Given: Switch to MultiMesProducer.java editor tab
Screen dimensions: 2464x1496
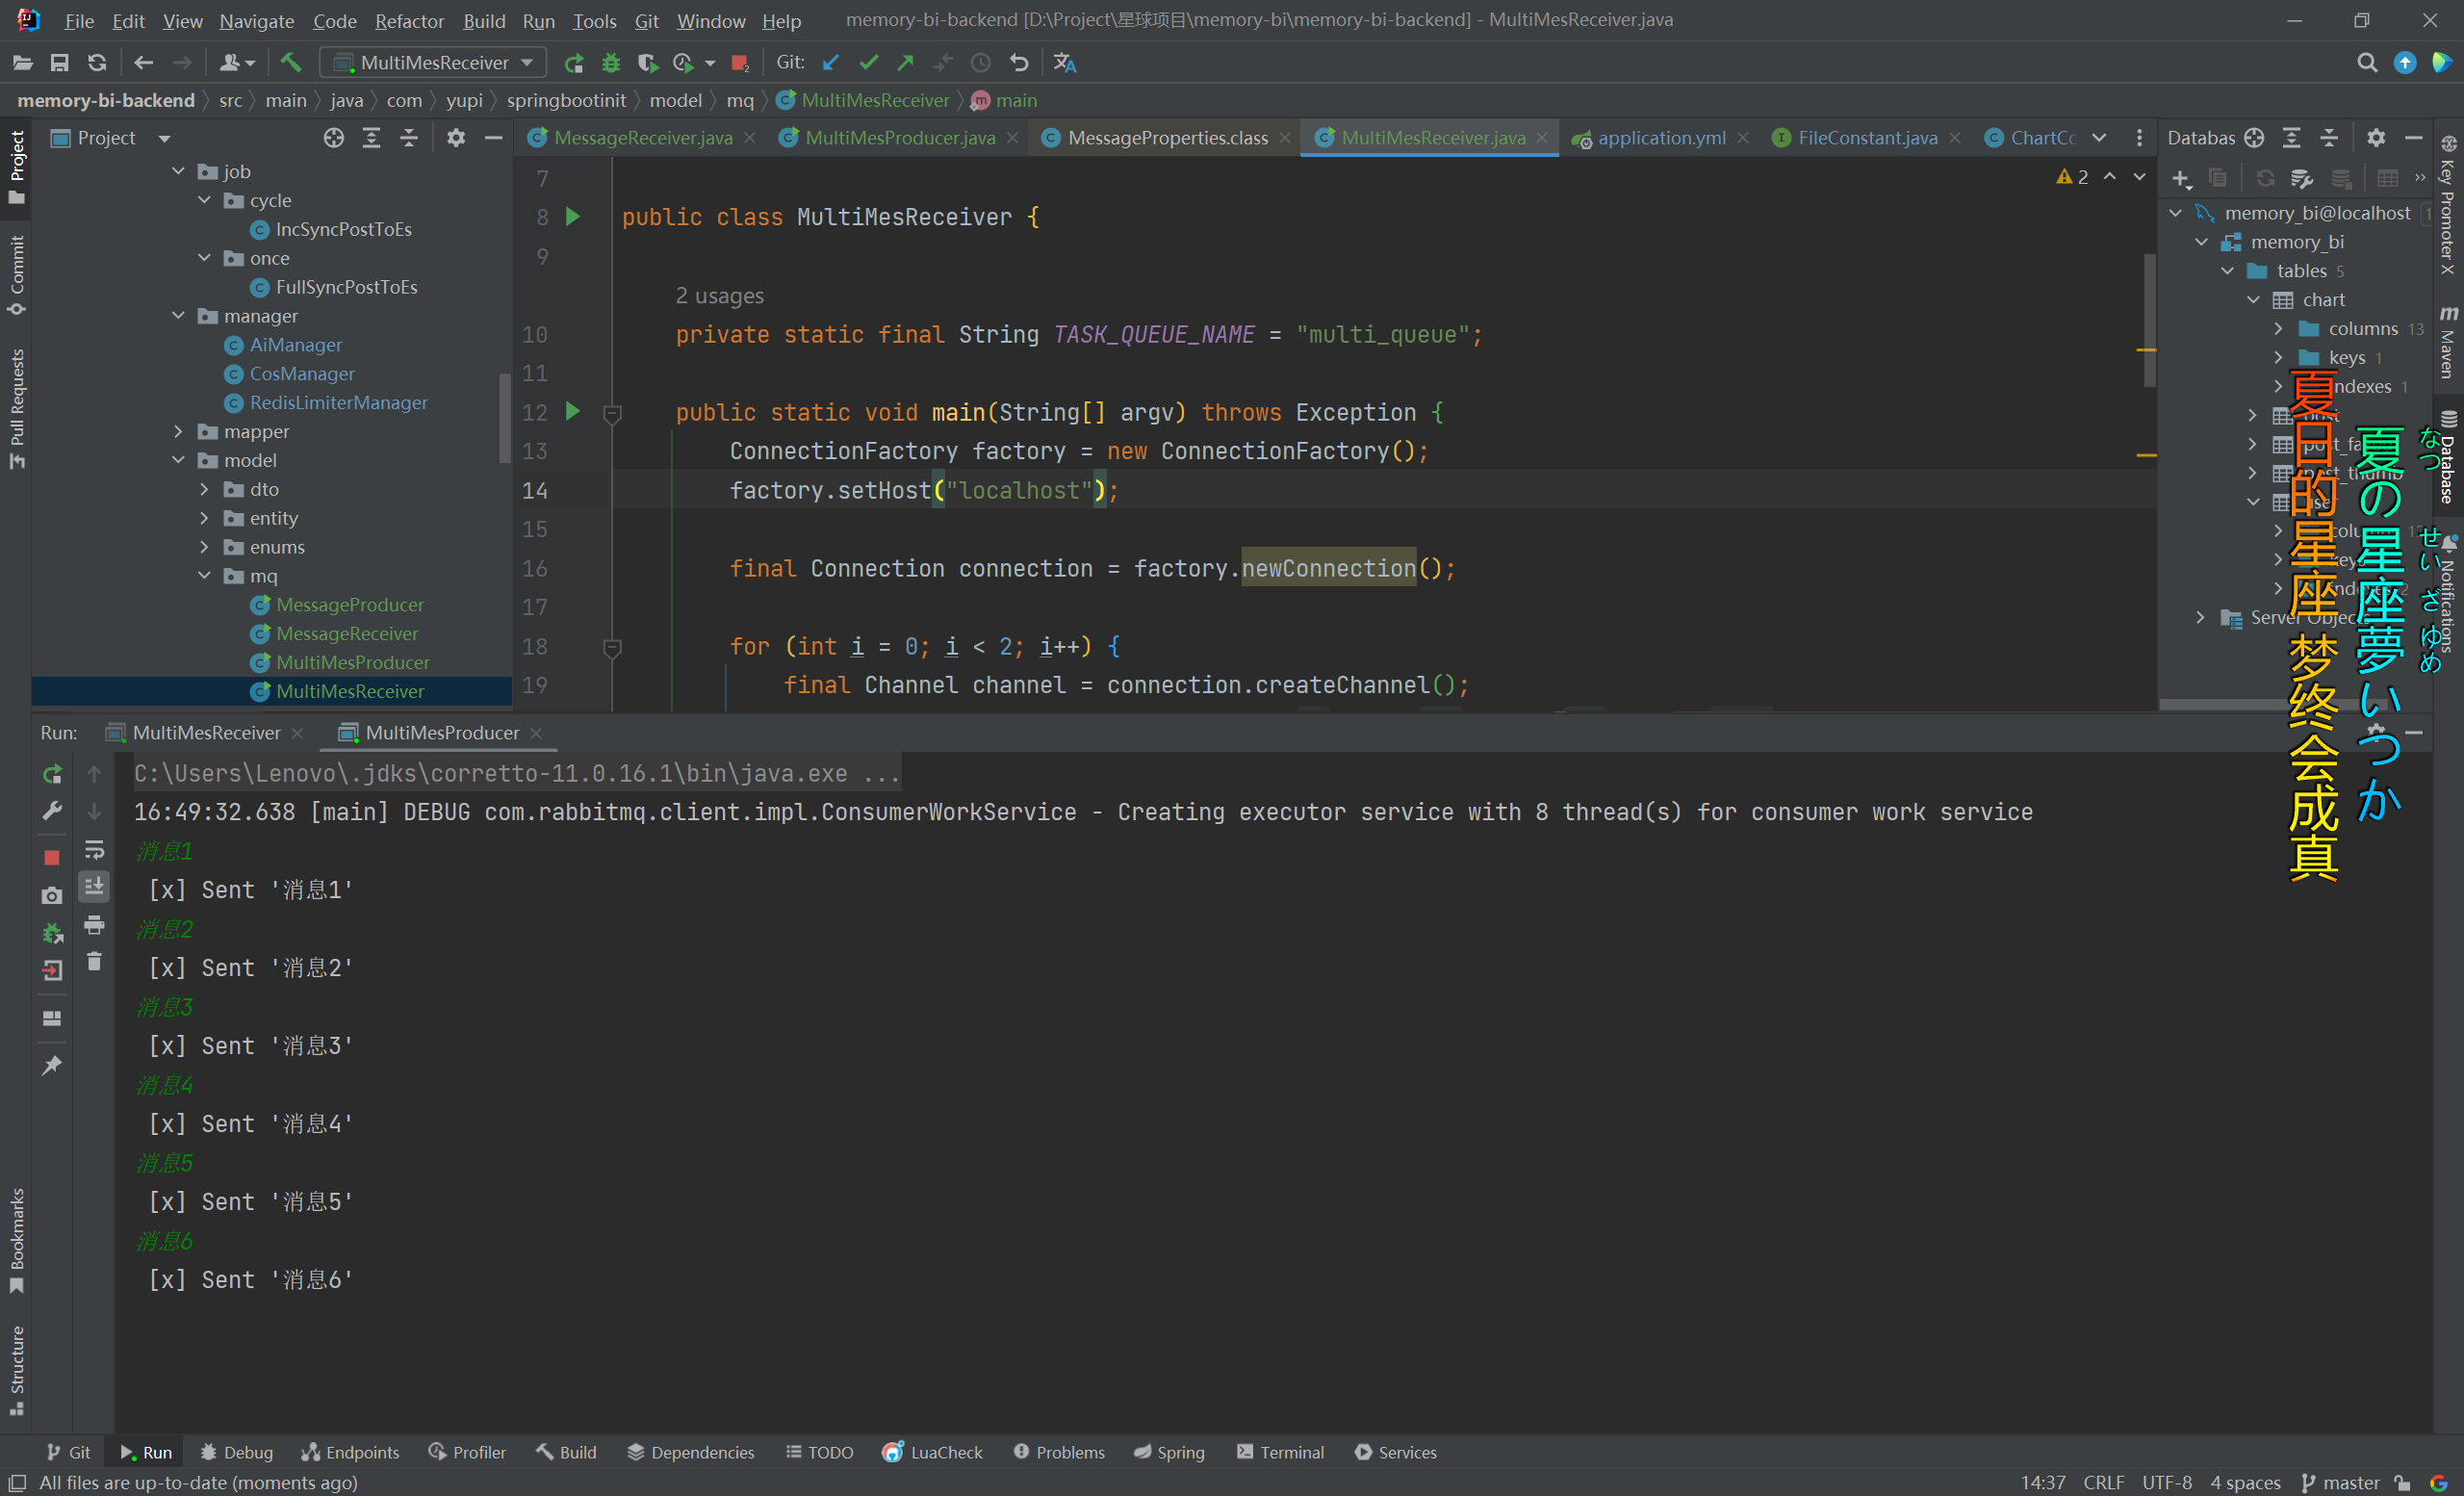Looking at the screenshot, I should click(898, 138).
